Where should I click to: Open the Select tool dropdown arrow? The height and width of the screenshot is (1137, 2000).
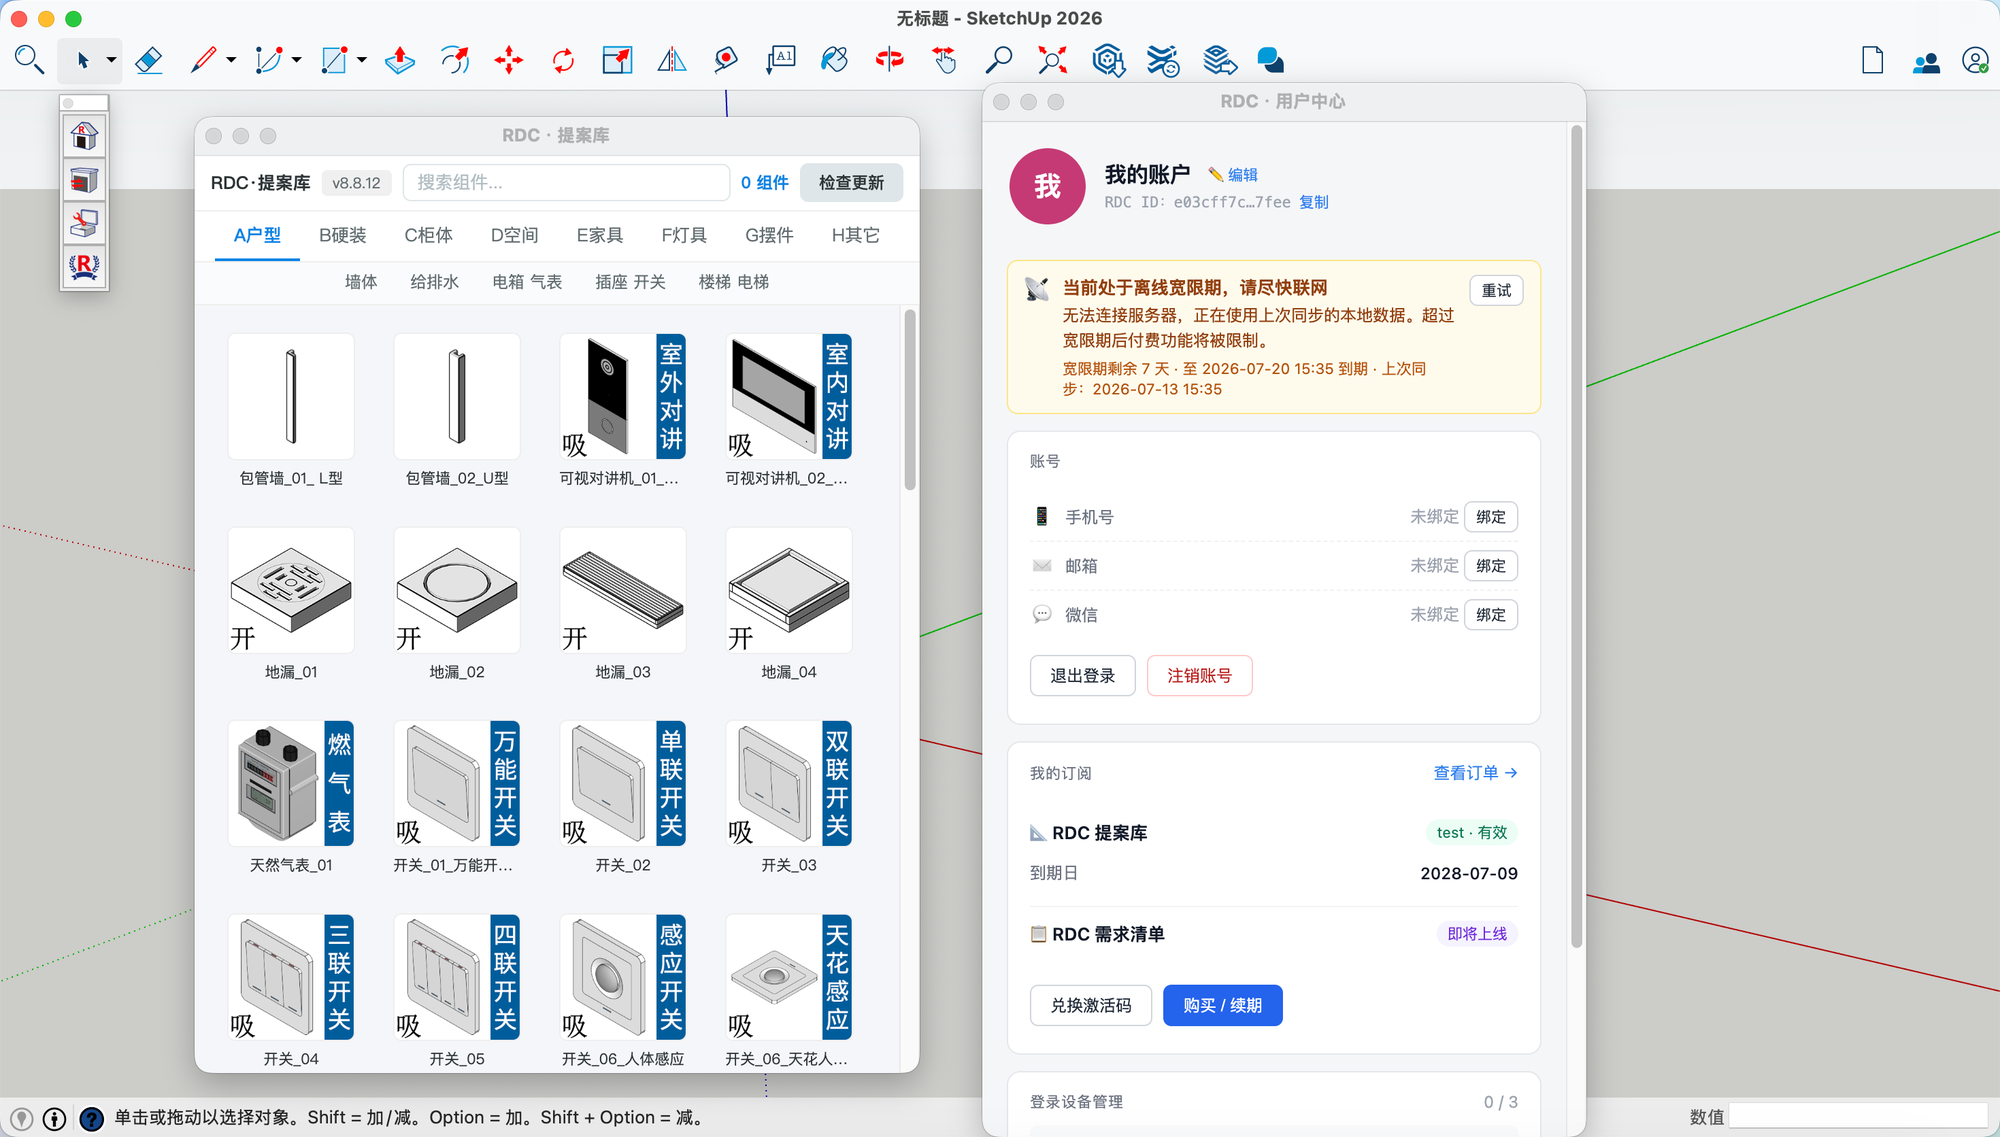tap(111, 60)
